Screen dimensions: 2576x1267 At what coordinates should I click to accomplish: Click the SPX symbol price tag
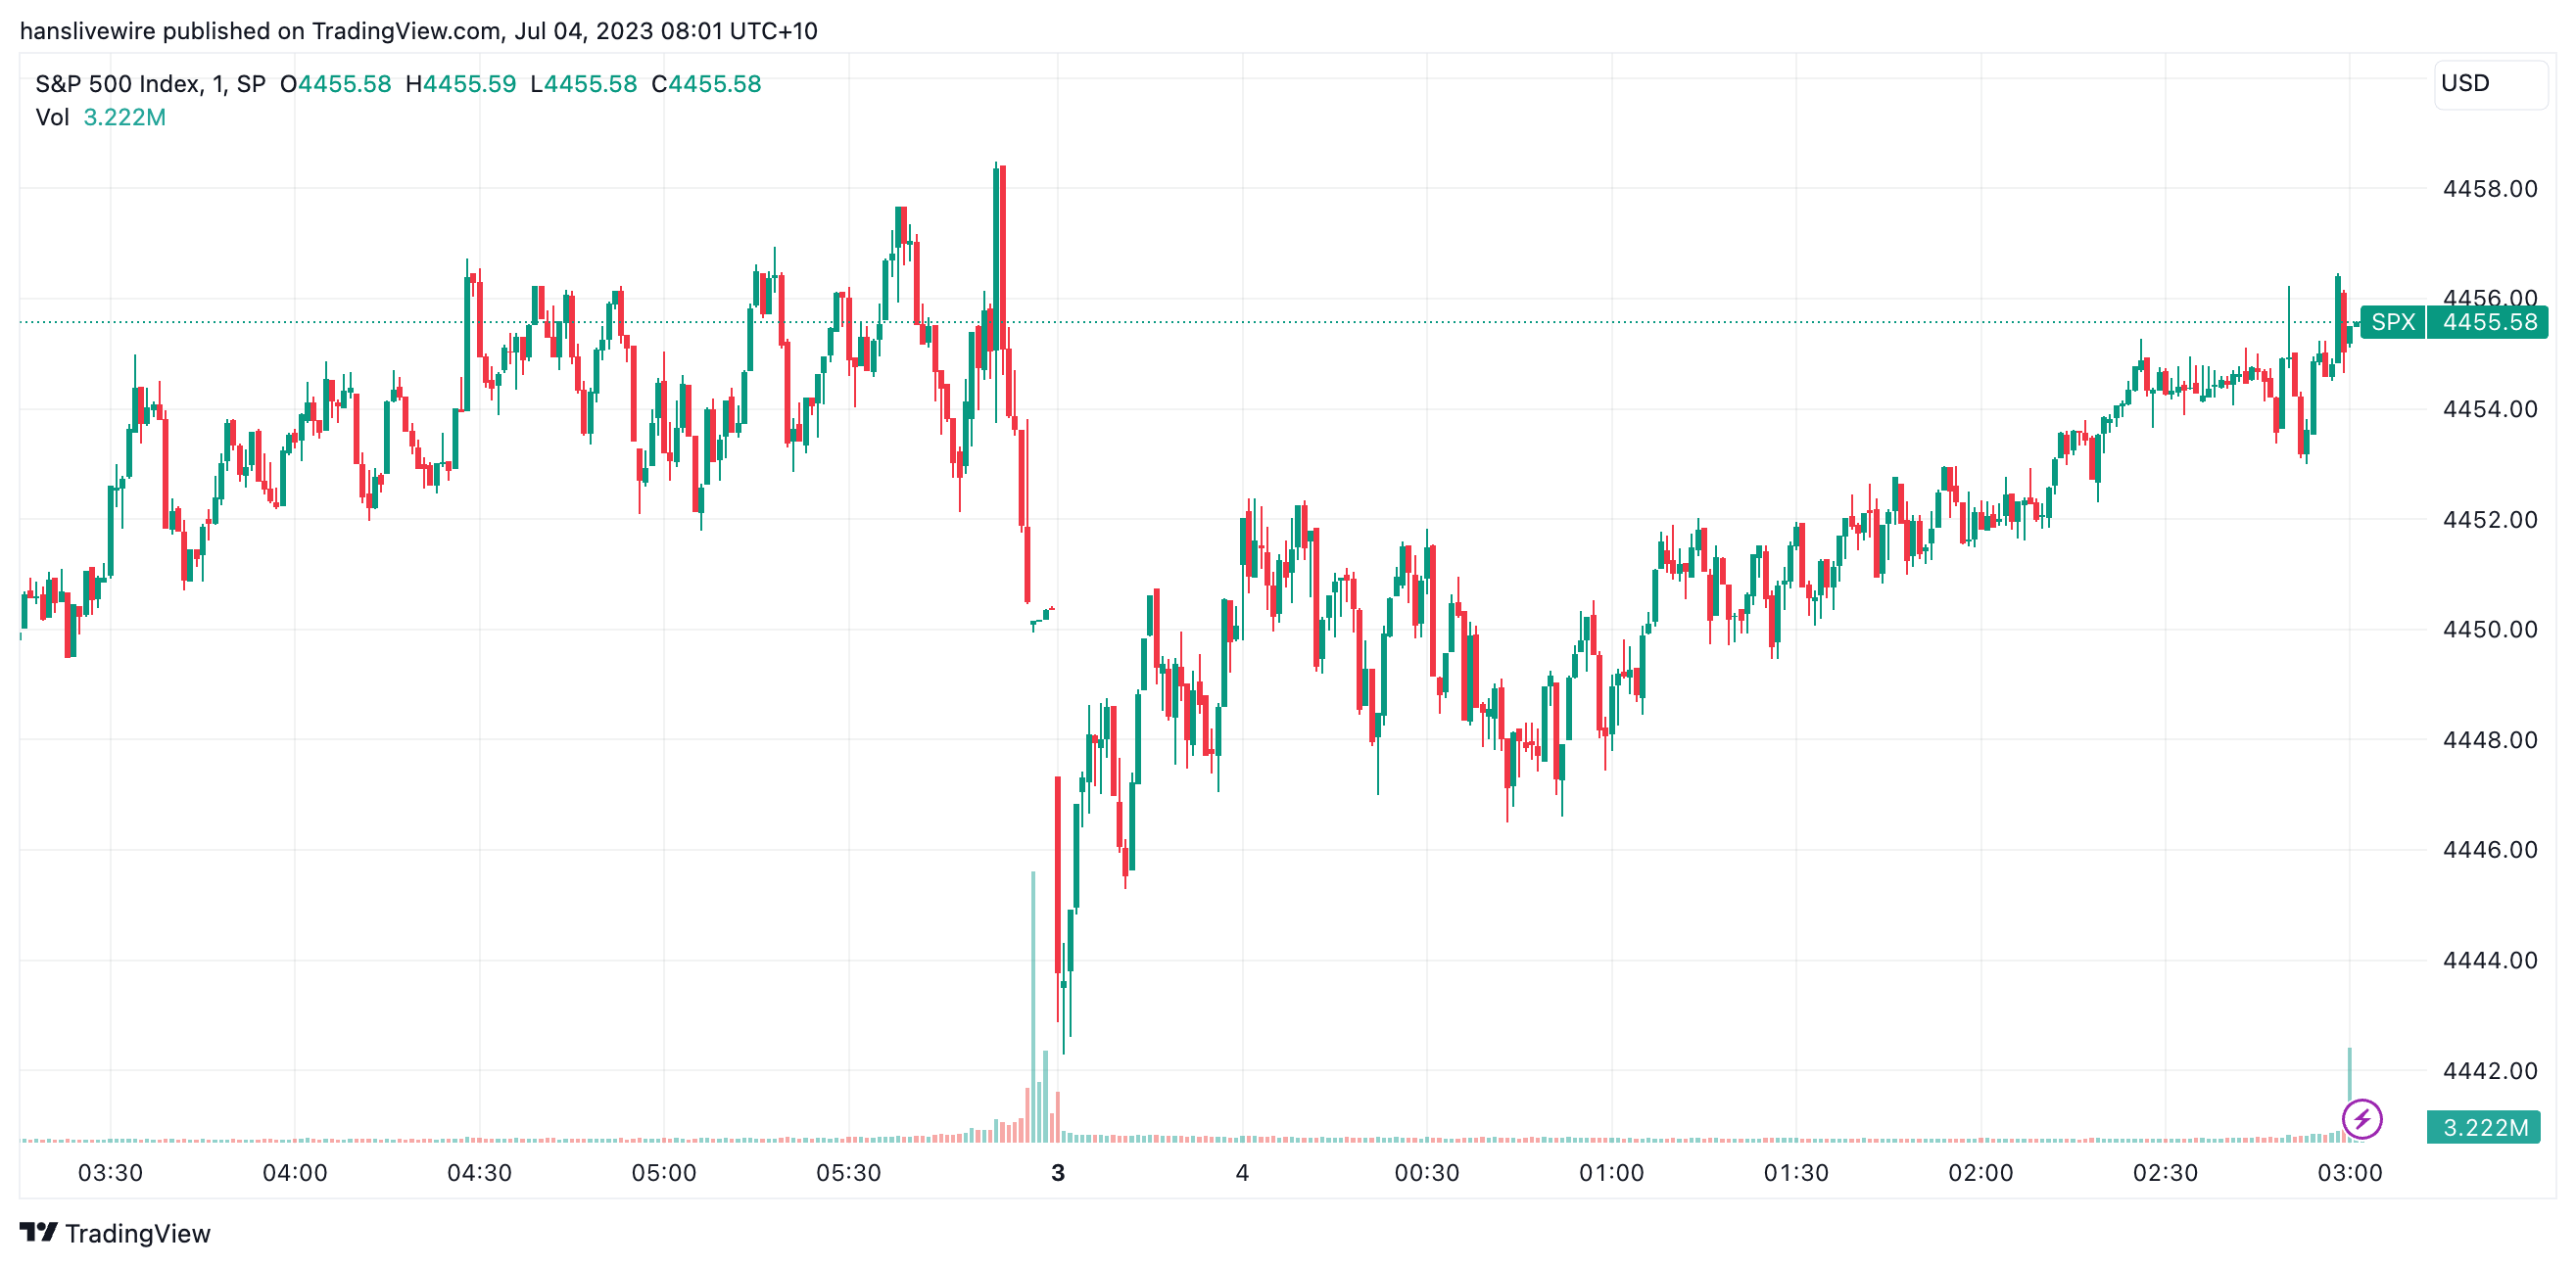(2392, 322)
